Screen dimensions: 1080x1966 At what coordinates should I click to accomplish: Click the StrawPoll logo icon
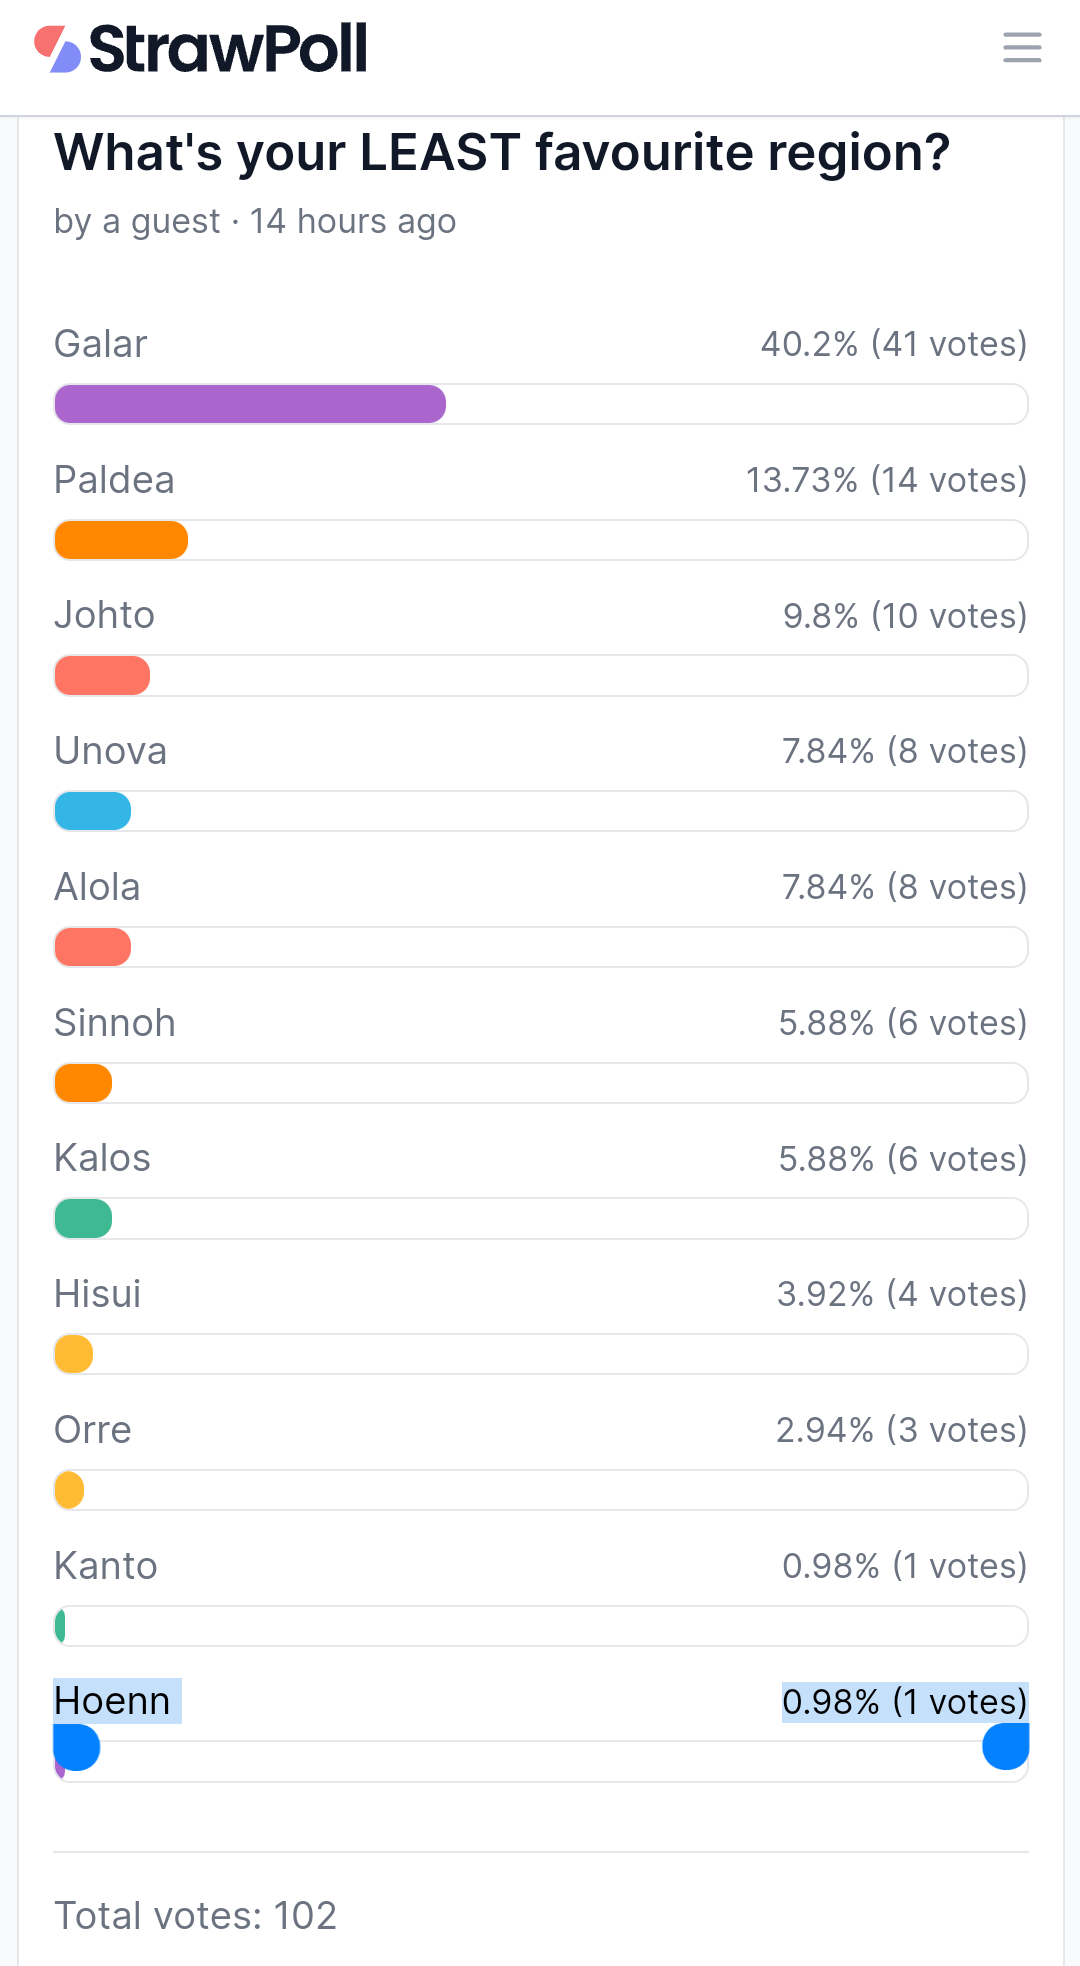57,49
